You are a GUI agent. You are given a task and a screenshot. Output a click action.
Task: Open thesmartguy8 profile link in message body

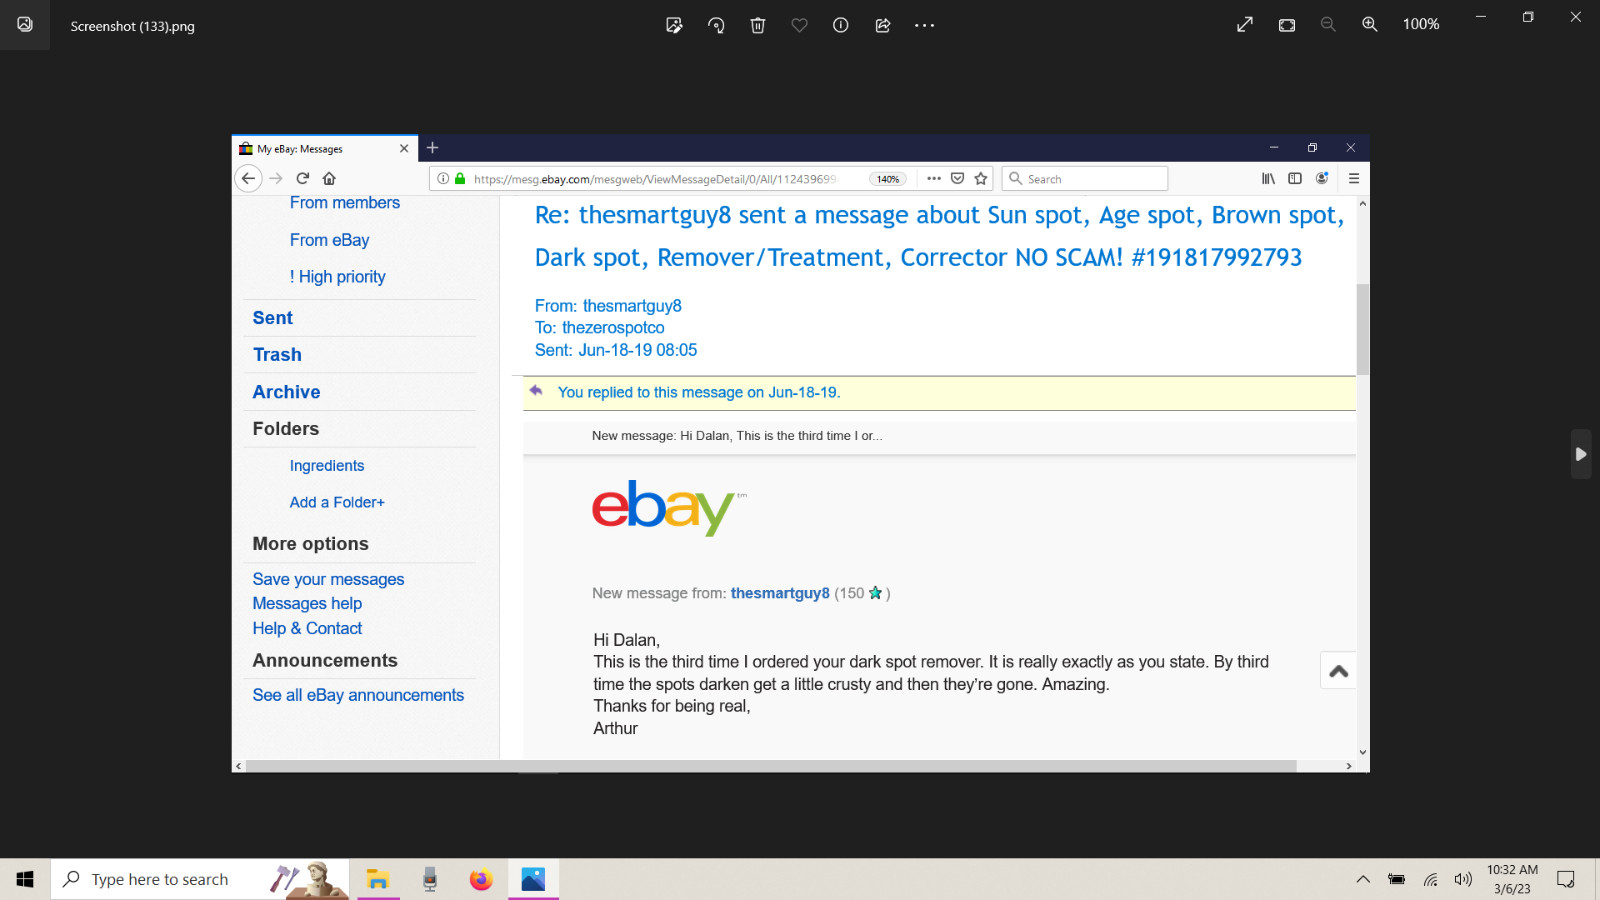point(780,593)
